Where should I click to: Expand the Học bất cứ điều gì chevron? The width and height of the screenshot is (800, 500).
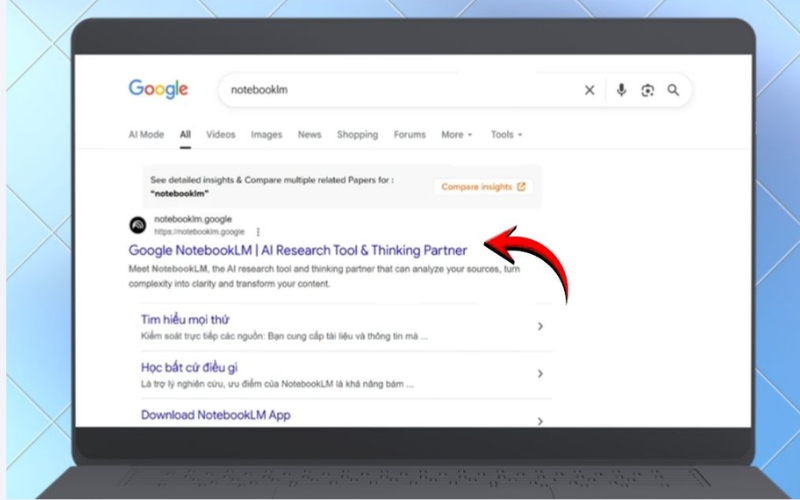click(540, 373)
